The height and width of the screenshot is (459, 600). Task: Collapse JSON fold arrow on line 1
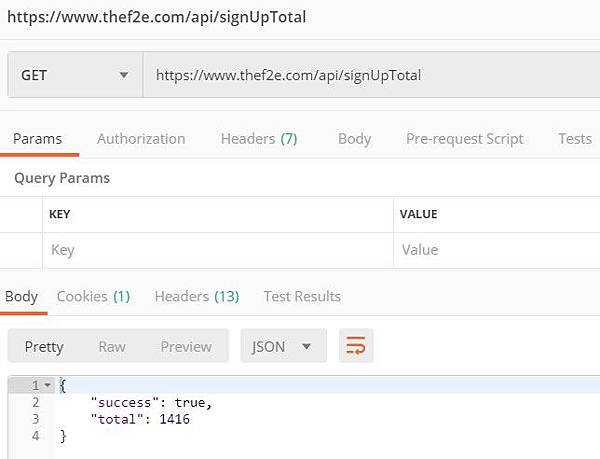[47, 385]
